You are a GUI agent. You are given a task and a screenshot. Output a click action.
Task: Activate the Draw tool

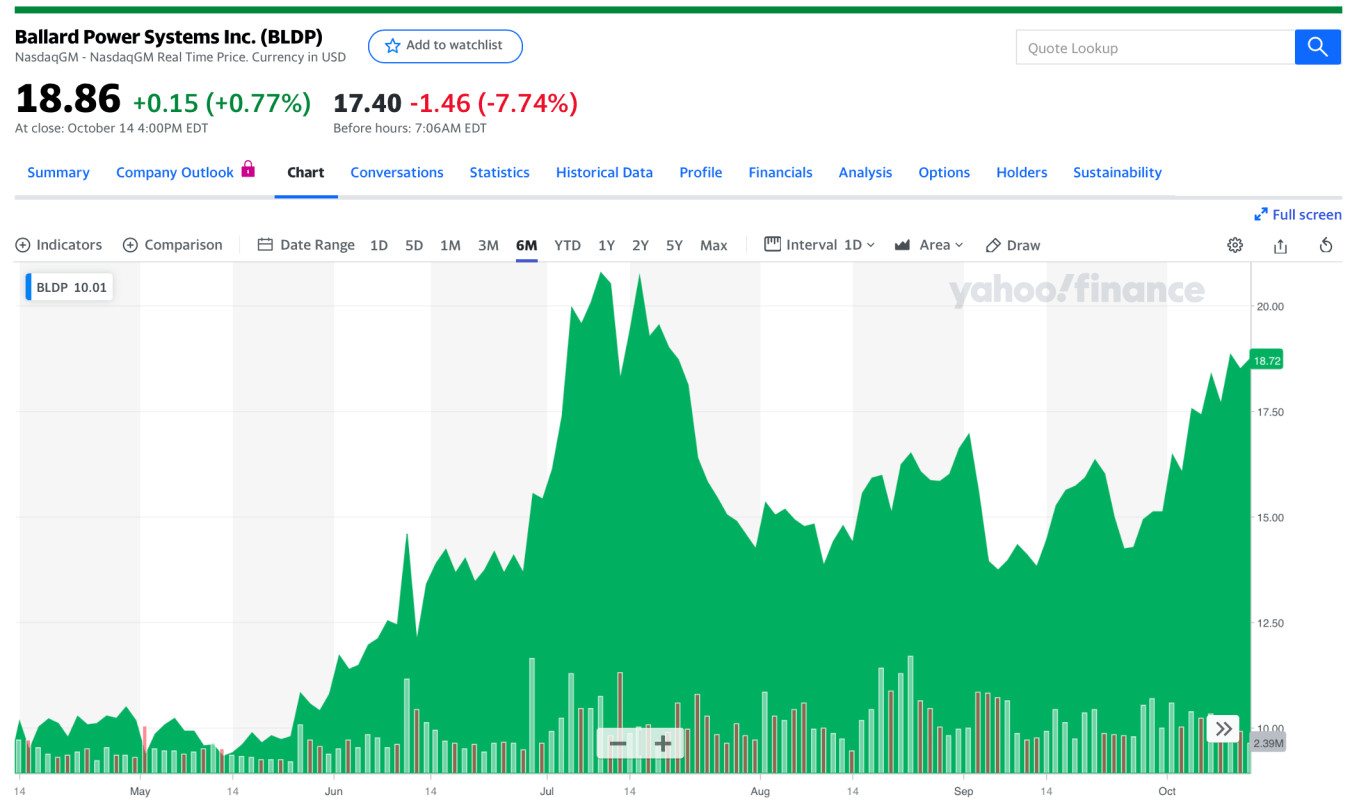(1013, 245)
